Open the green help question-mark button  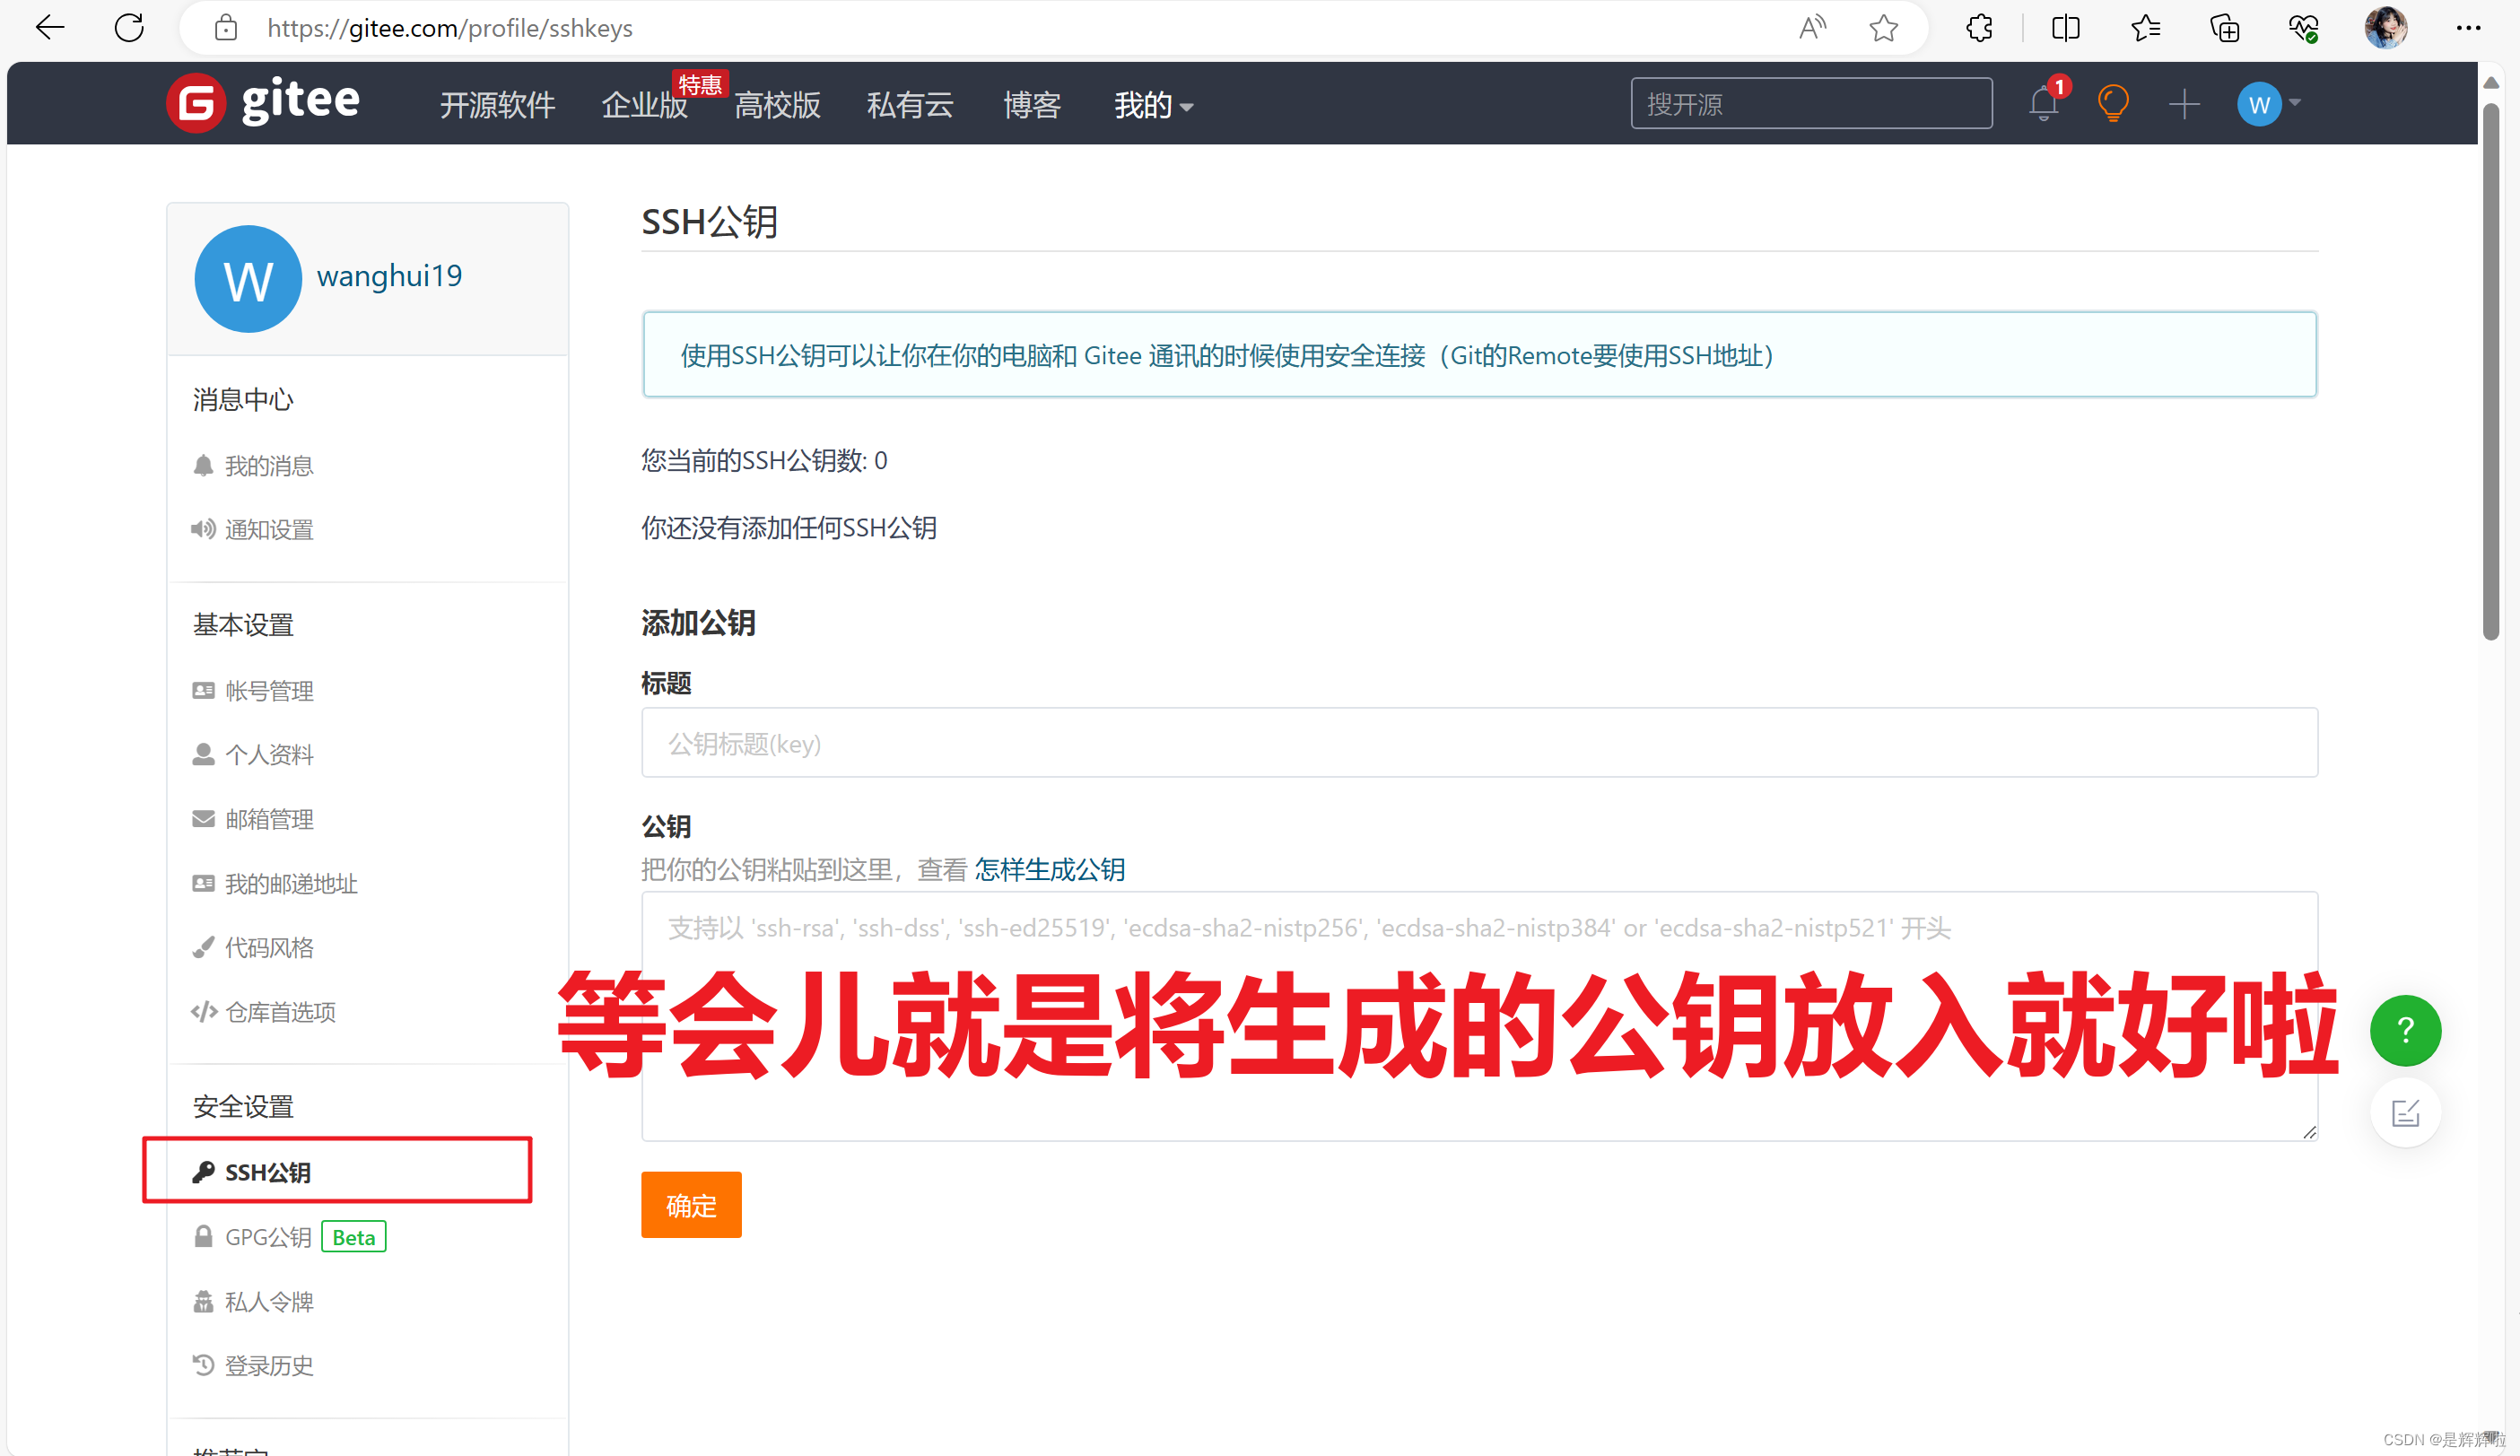pyautogui.click(x=2405, y=1030)
